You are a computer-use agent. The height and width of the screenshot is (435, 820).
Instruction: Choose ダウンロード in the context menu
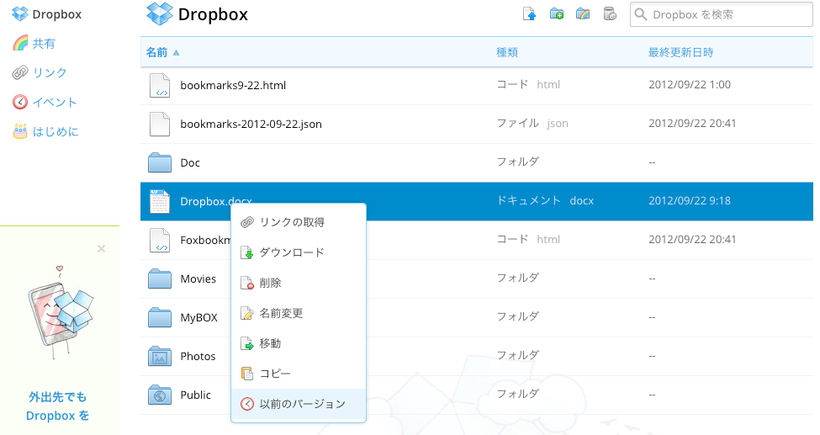coord(298,253)
